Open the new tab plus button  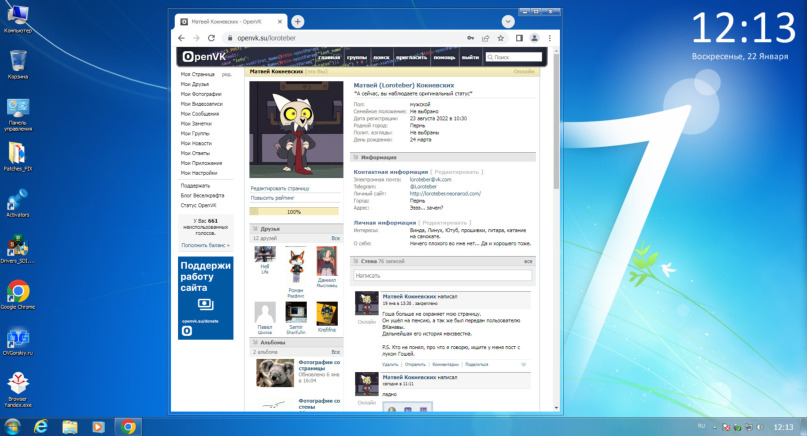tap(298, 21)
